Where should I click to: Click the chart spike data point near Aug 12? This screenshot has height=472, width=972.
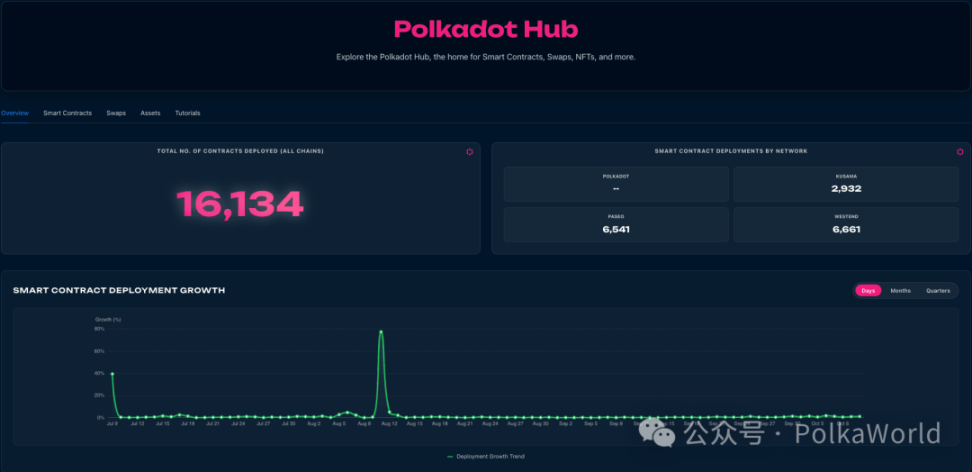(381, 331)
